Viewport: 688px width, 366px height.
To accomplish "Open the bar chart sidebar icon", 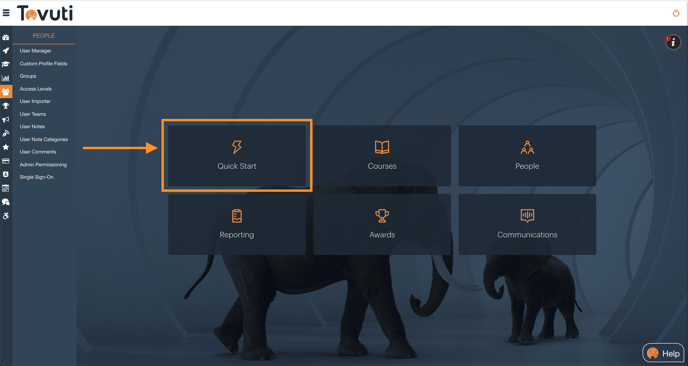I will click(x=6, y=78).
